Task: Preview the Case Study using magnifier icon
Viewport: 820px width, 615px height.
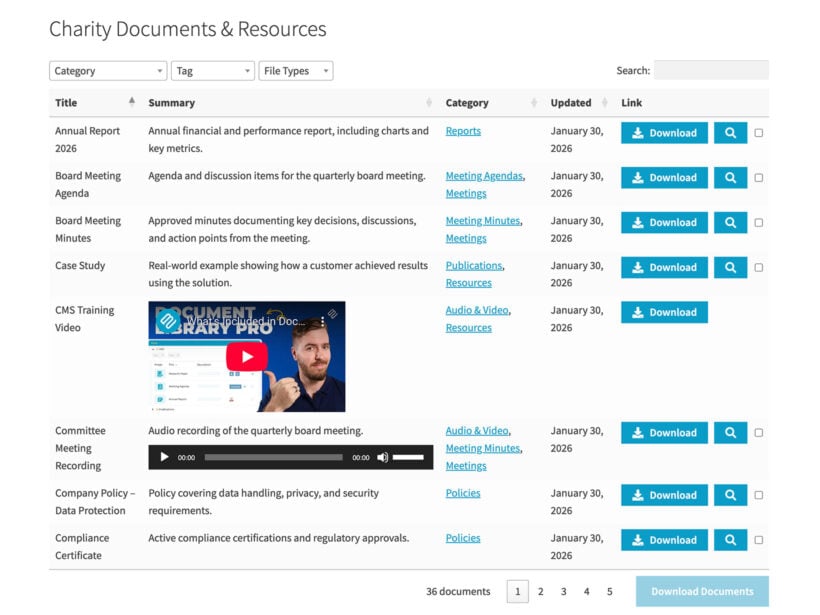Action: [732, 267]
